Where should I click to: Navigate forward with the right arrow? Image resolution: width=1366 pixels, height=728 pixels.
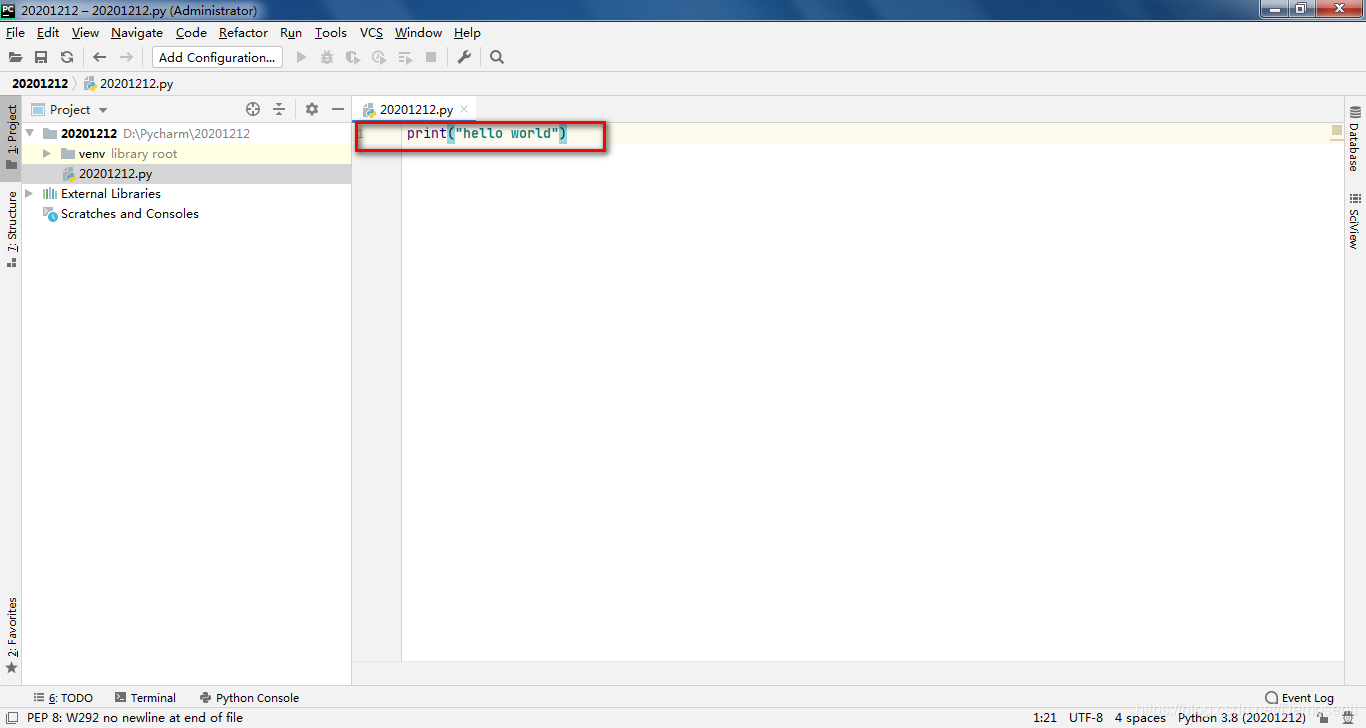click(126, 58)
